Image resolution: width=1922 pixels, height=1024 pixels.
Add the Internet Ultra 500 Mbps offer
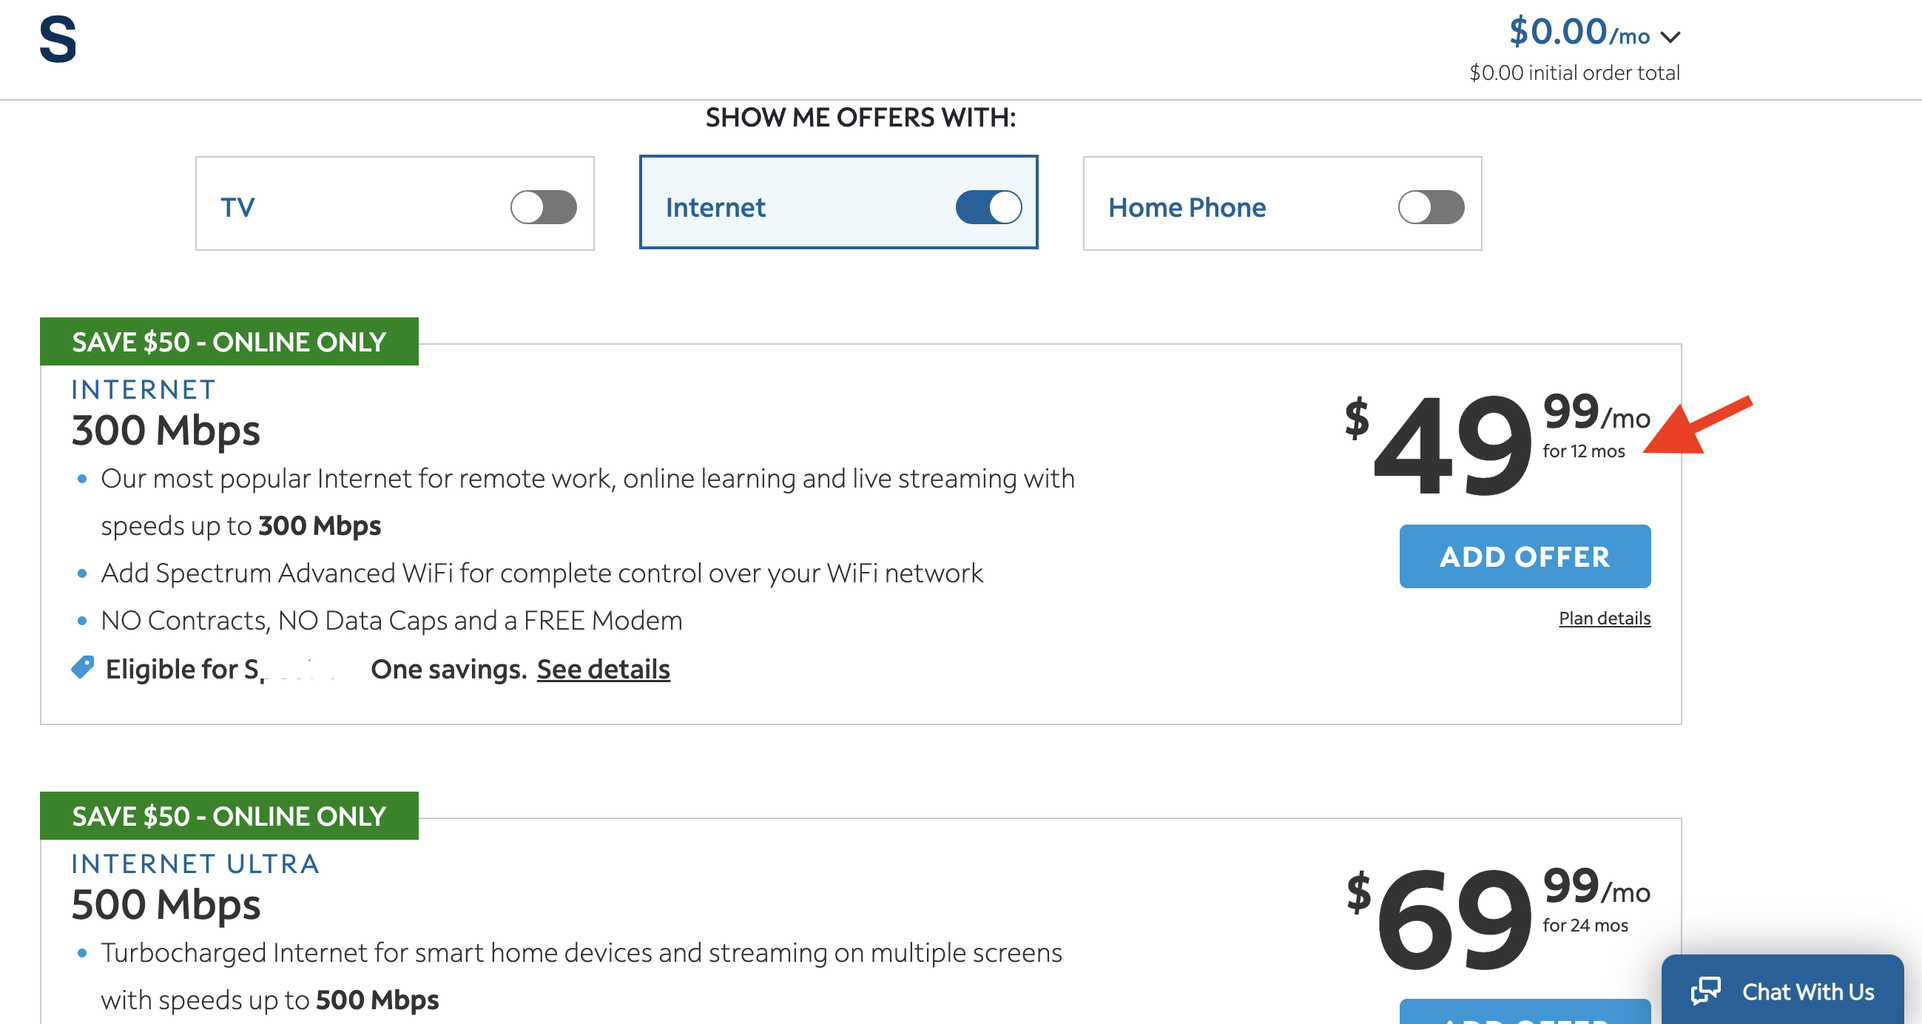point(1524,1012)
